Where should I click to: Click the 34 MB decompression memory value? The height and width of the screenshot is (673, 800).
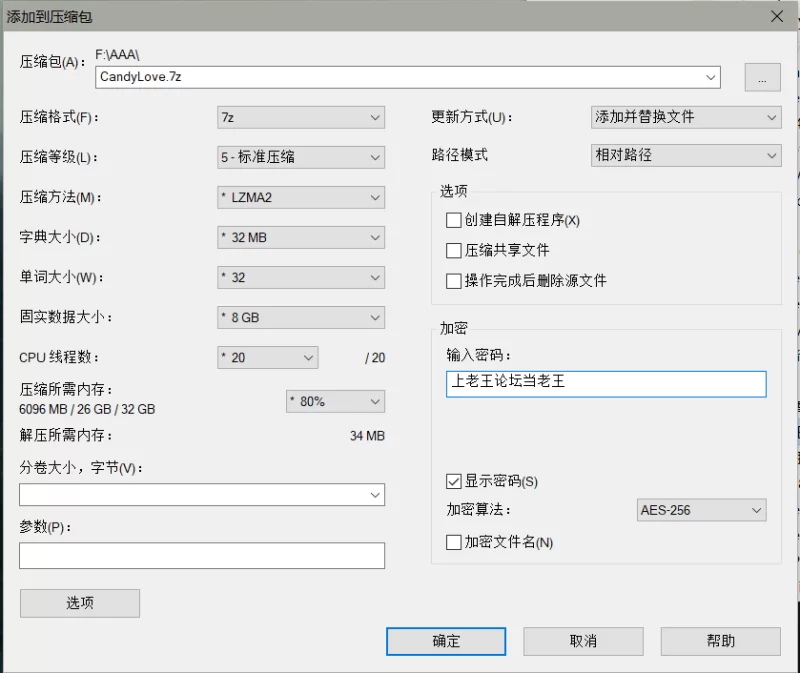point(367,436)
